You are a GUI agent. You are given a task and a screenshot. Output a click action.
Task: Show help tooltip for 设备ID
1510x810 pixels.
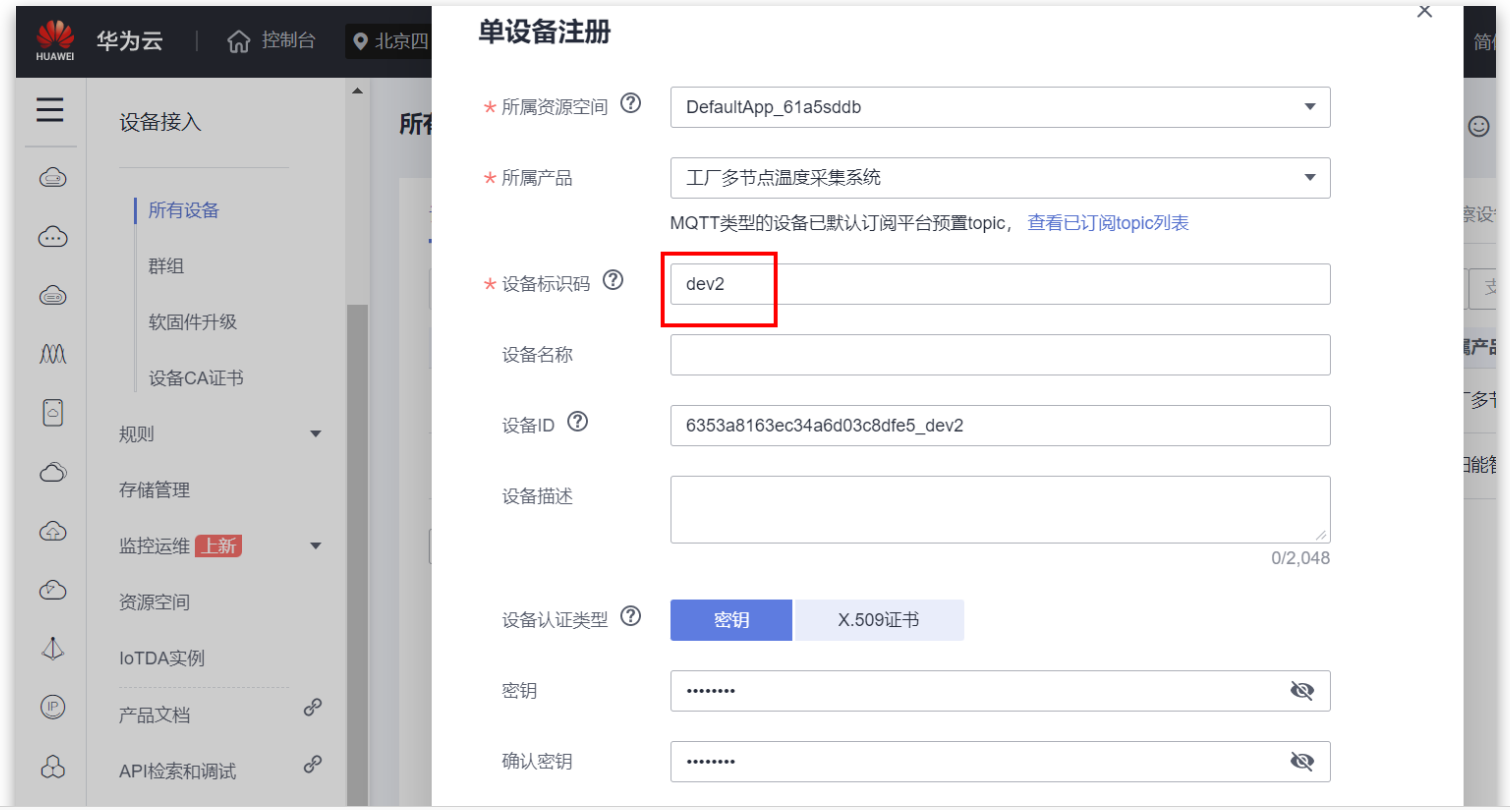577,422
